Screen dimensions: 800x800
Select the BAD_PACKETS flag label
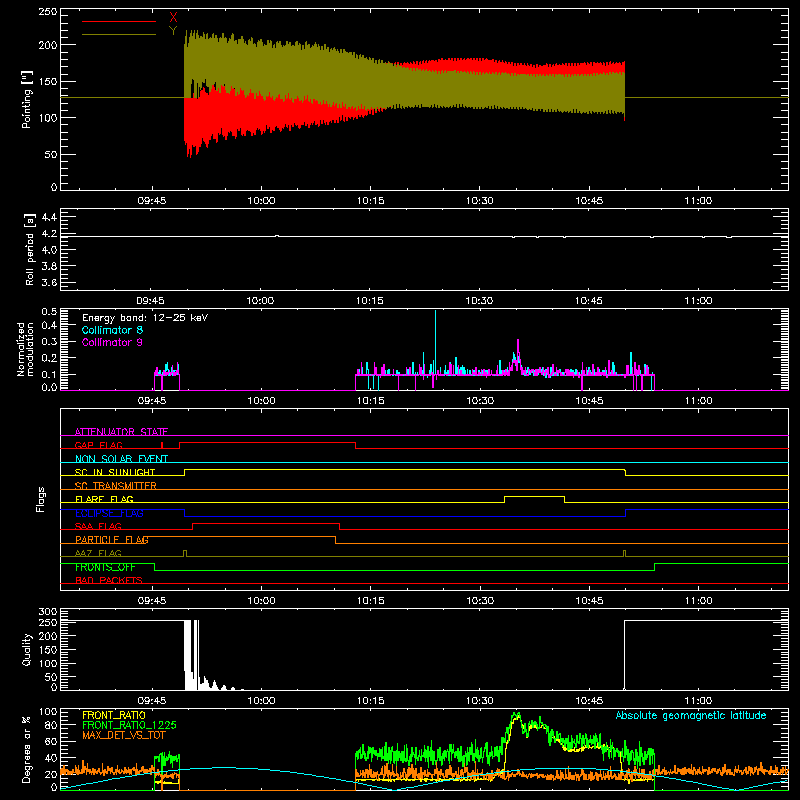coord(109,580)
